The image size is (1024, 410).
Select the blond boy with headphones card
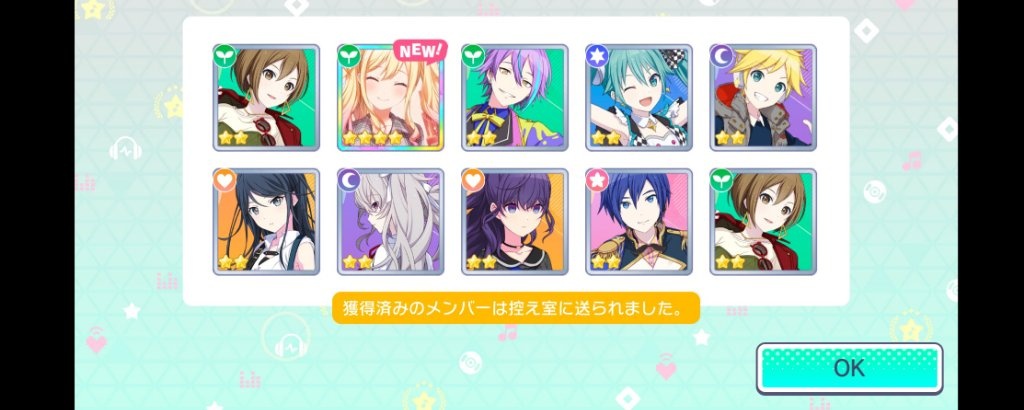click(x=763, y=97)
